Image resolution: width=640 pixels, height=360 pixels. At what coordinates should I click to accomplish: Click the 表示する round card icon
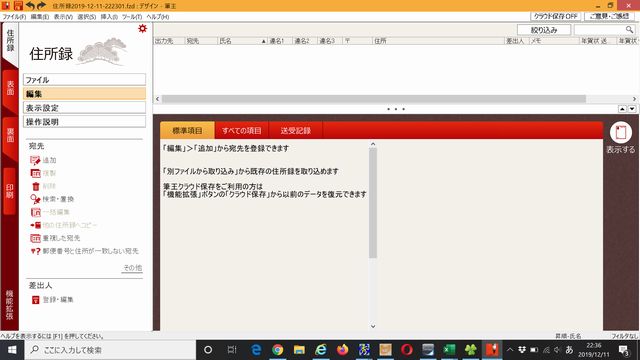click(x=620, y=133)
